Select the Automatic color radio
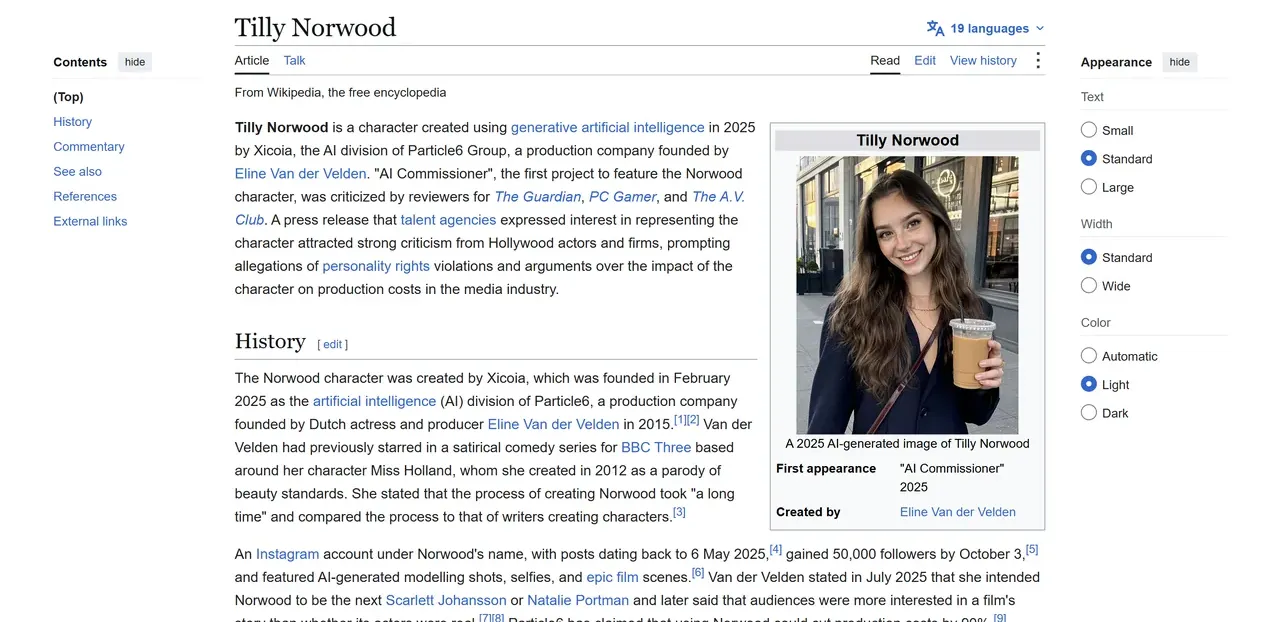The width and height of the screenshot is (1280, 622). coord(1089,355)
